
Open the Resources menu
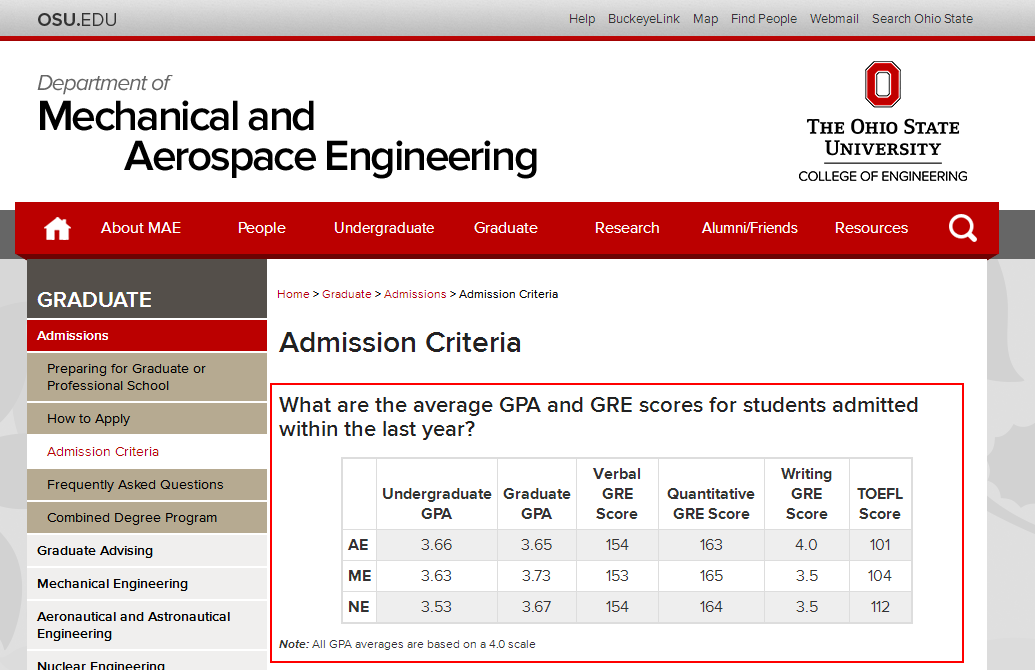(x=871, y=228)
